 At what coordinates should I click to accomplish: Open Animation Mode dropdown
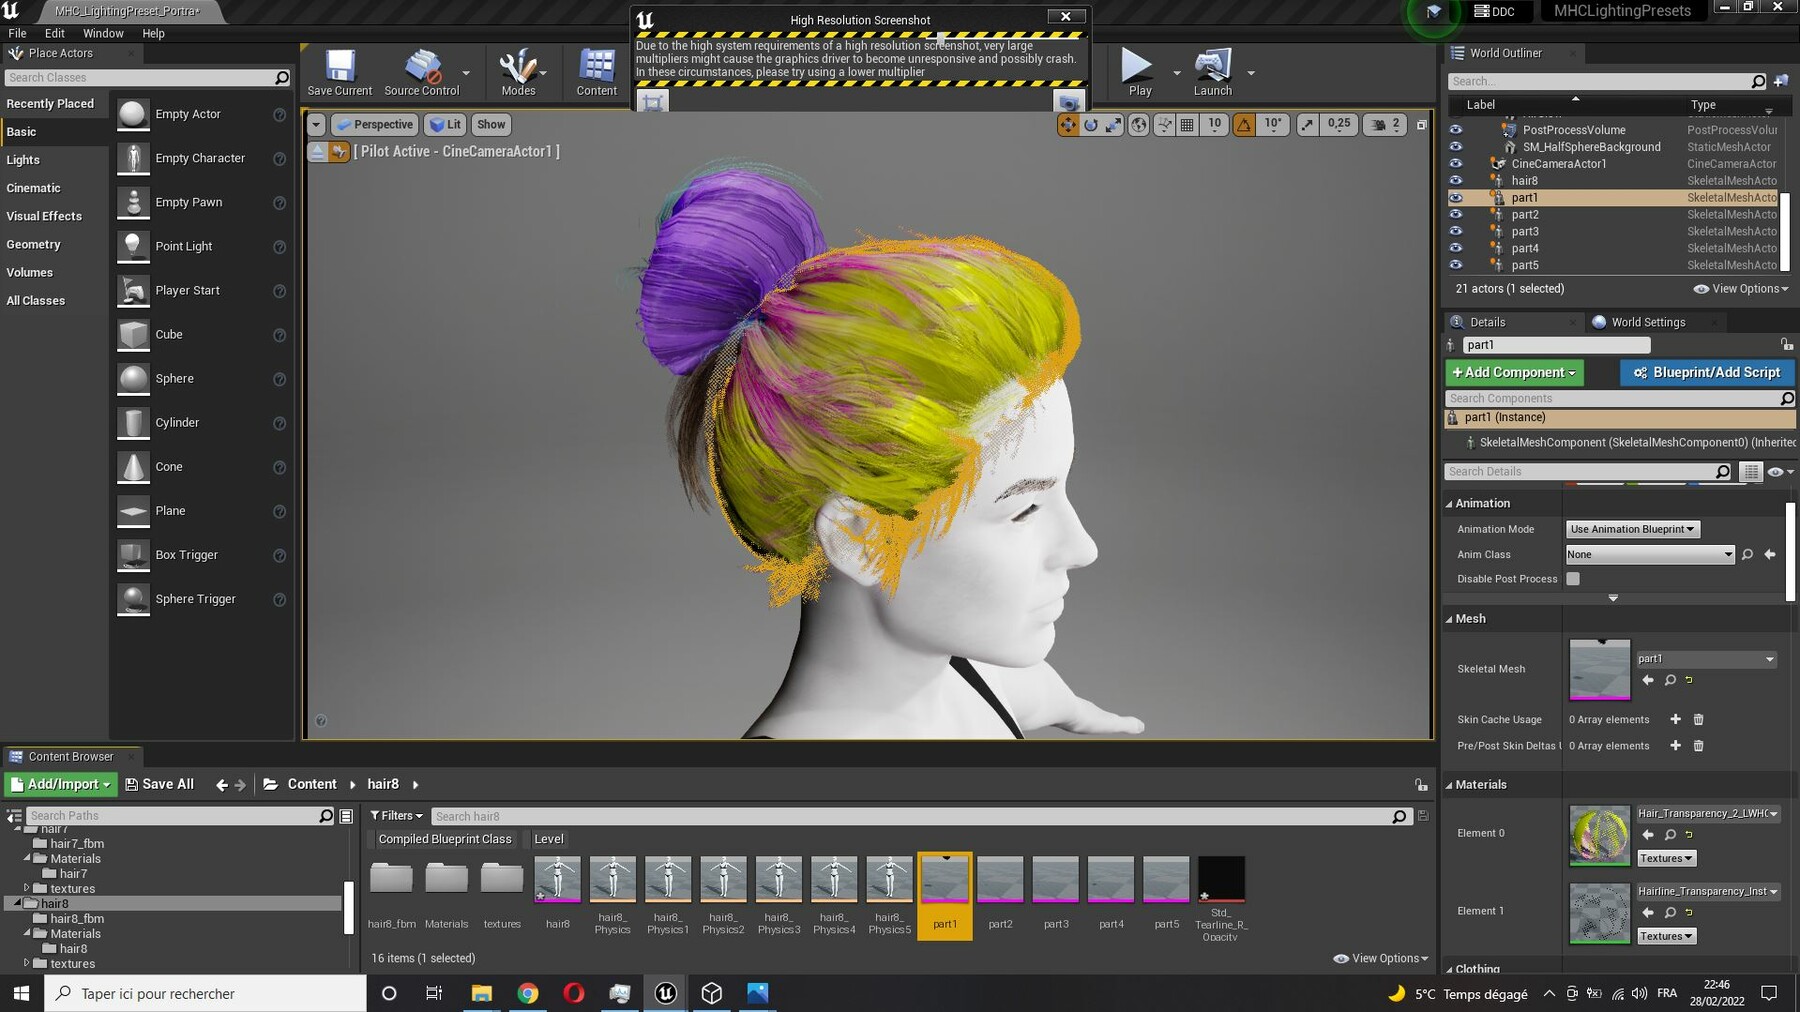tap(1633, 529)
